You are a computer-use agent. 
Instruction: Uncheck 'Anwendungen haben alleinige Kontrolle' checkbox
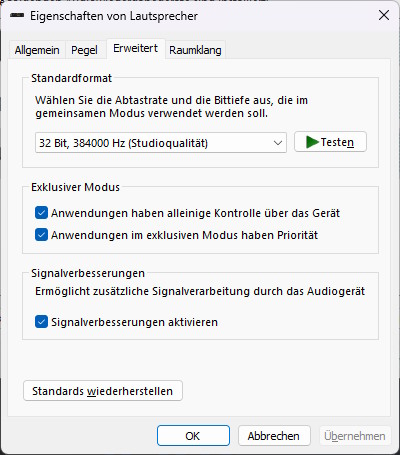(41, 213)
